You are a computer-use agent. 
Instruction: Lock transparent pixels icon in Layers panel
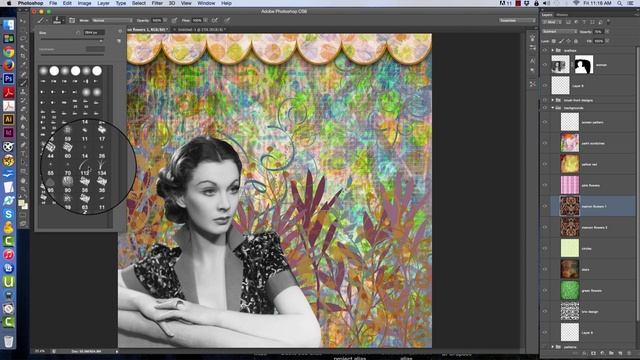[x=554, y=41]
